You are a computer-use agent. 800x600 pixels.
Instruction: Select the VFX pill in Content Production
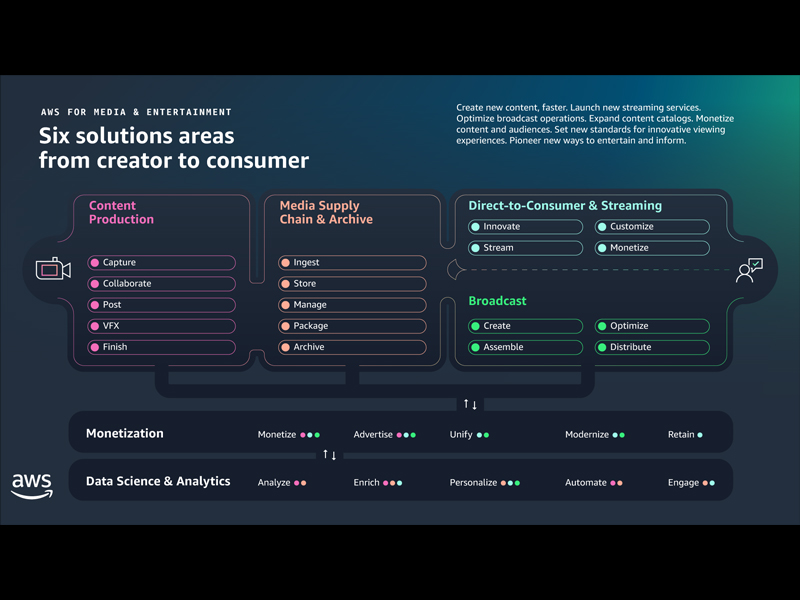pyautogui.click(x=162, y=326)
